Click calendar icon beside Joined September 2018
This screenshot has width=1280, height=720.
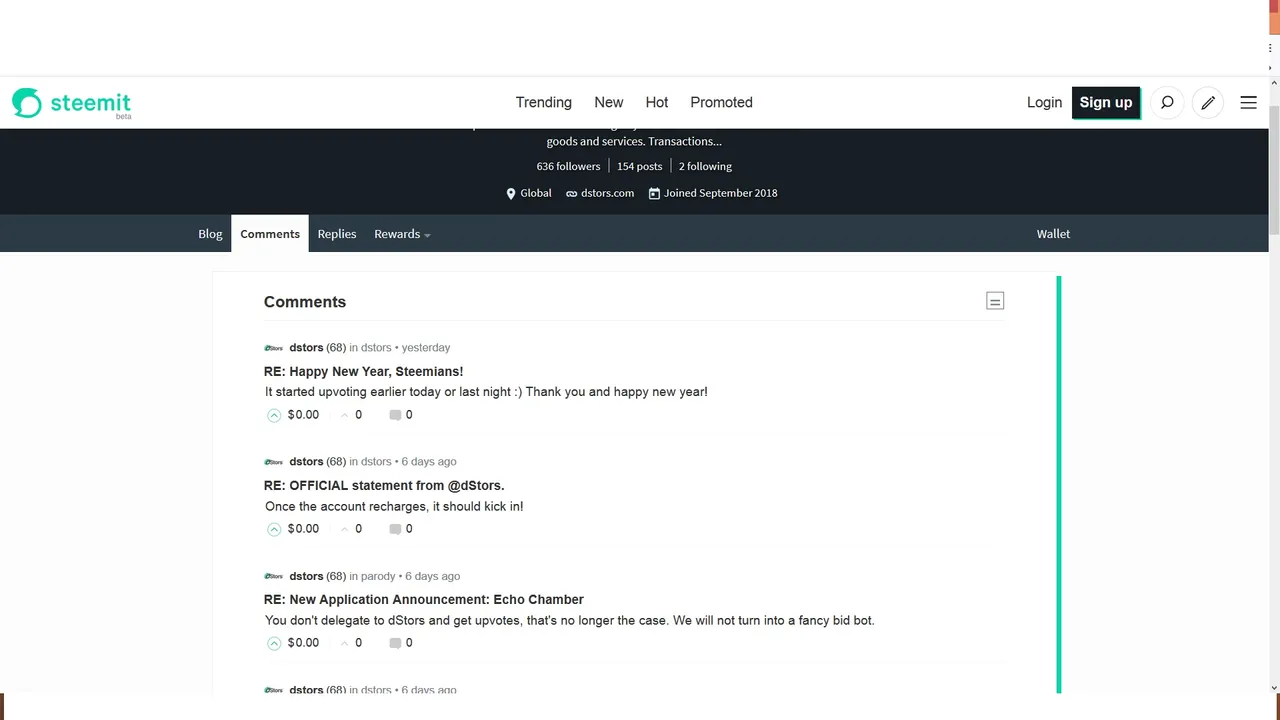pyautogui.click(x=654, y=194)
